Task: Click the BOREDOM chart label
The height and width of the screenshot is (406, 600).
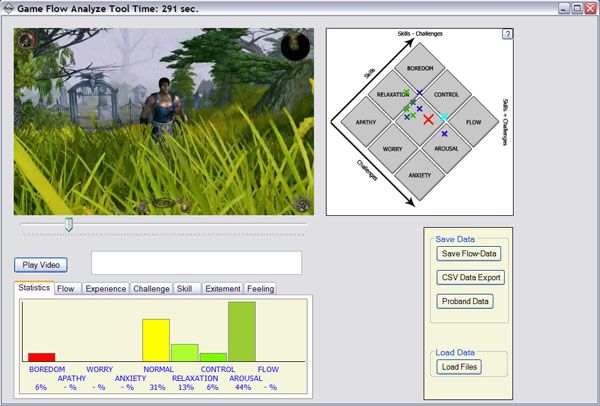Action: (x=47, y=370)
